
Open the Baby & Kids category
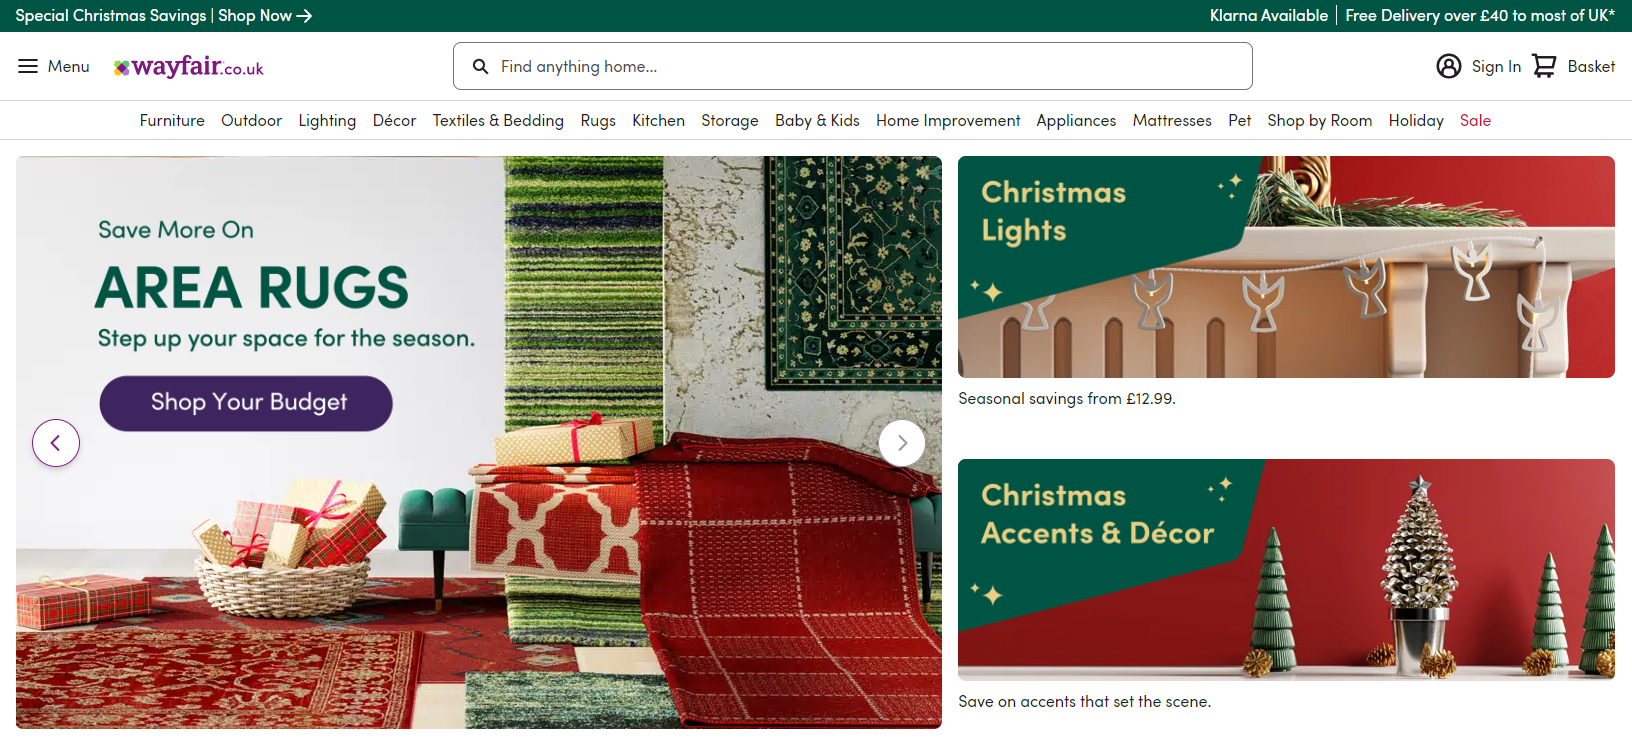[817, 120]
